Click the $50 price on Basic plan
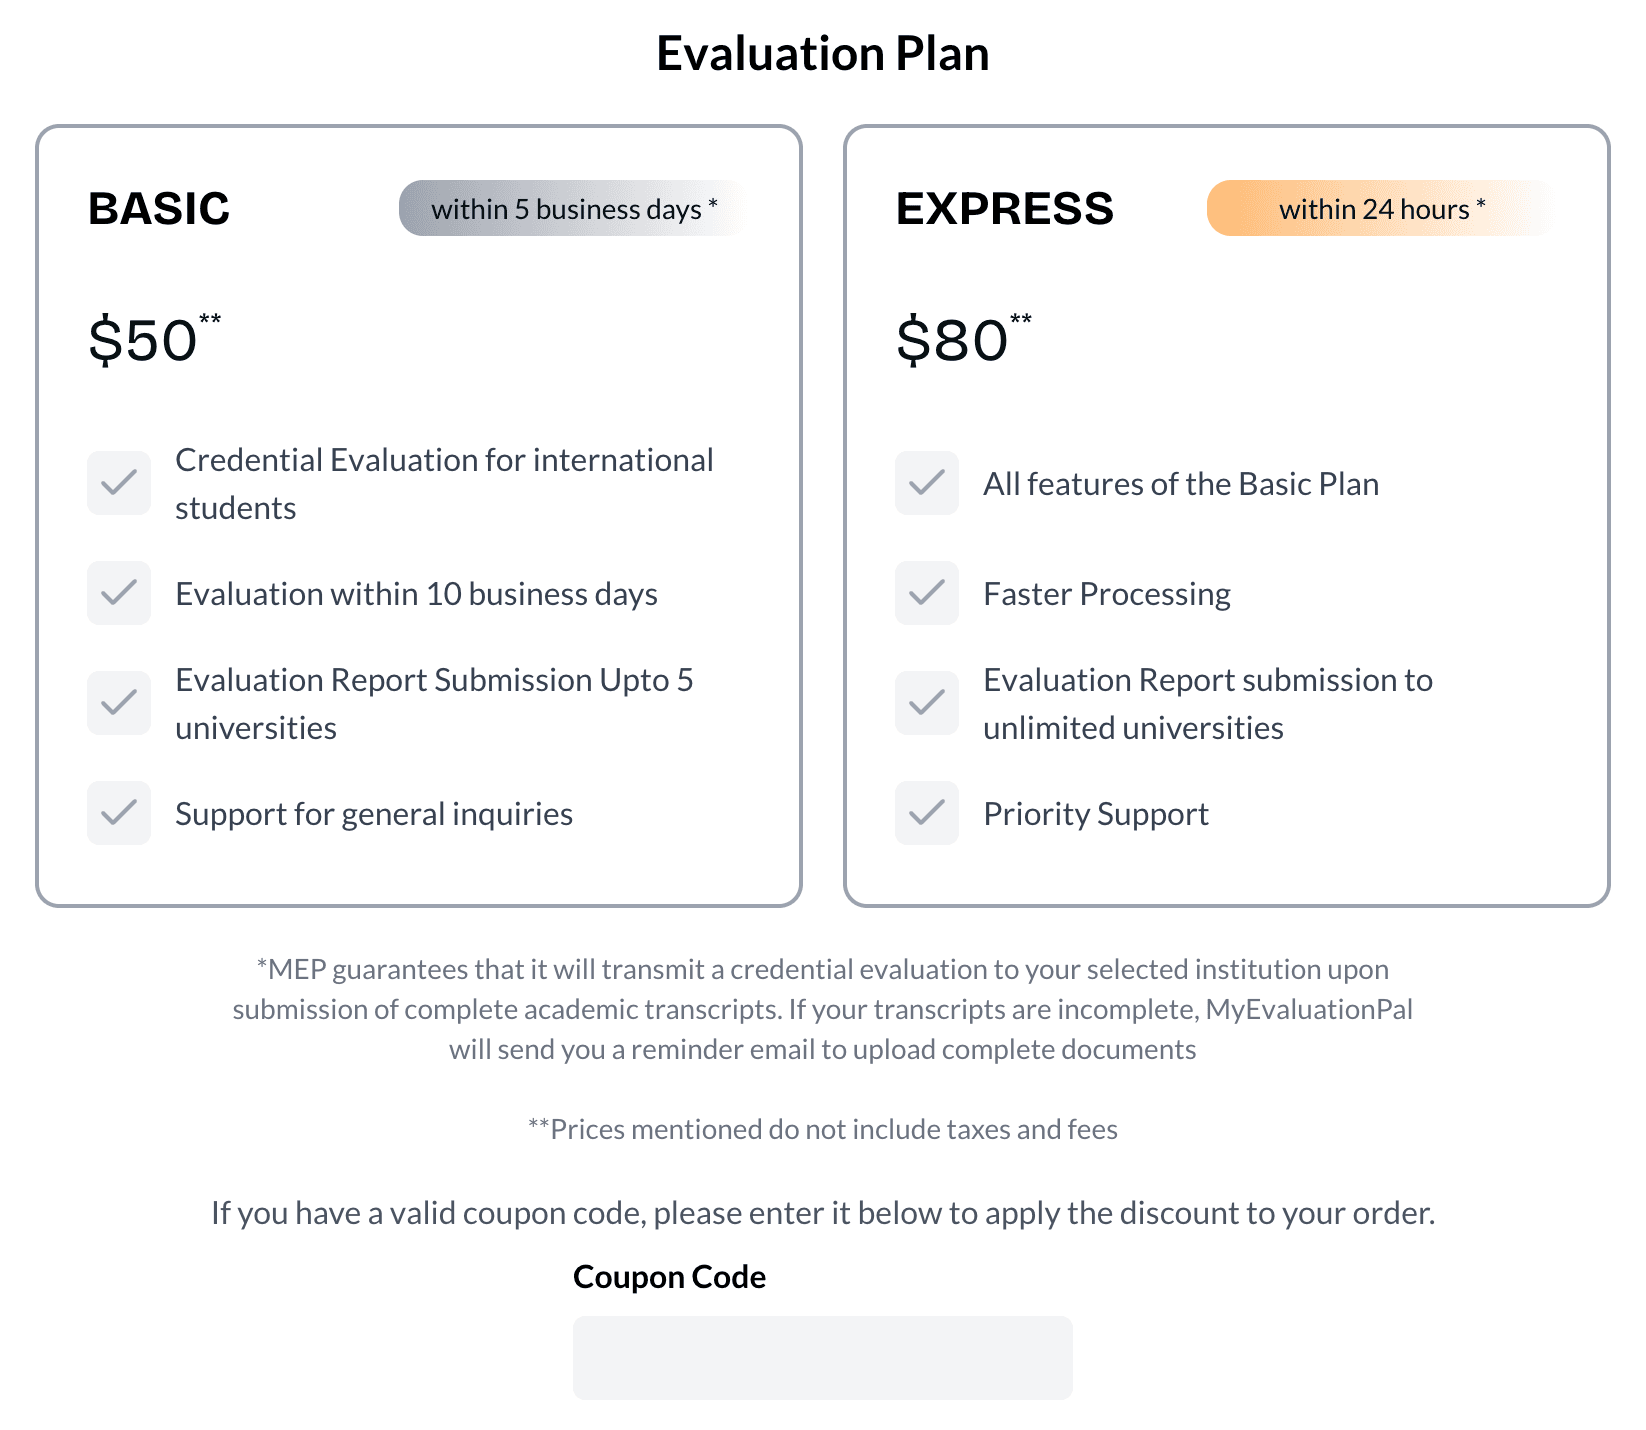This screenshot has height=1430, width=1646. pos(145,340)
